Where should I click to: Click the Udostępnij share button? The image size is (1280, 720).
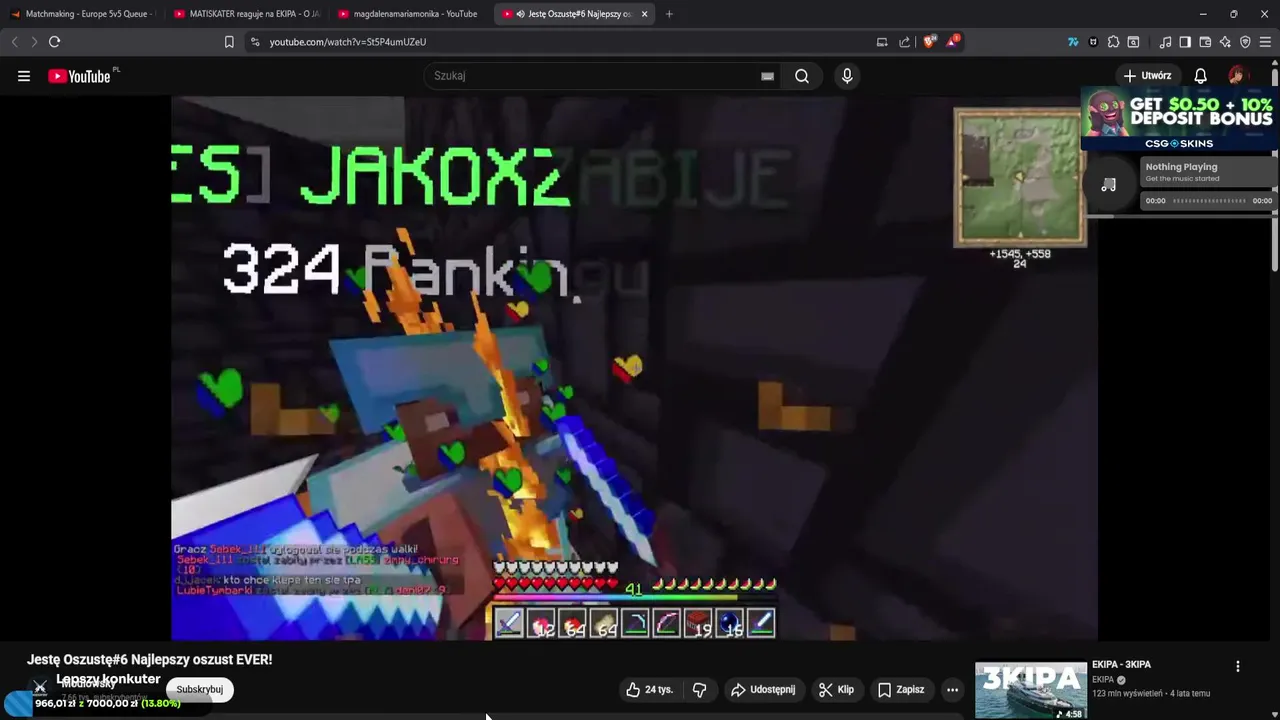764,689
